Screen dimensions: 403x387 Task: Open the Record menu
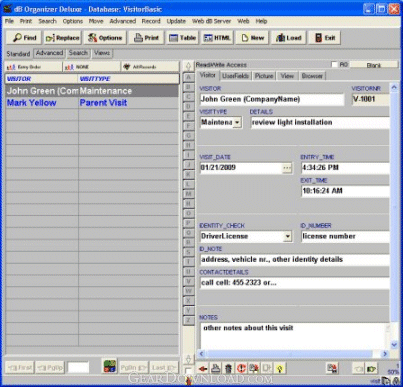(151, 21)
